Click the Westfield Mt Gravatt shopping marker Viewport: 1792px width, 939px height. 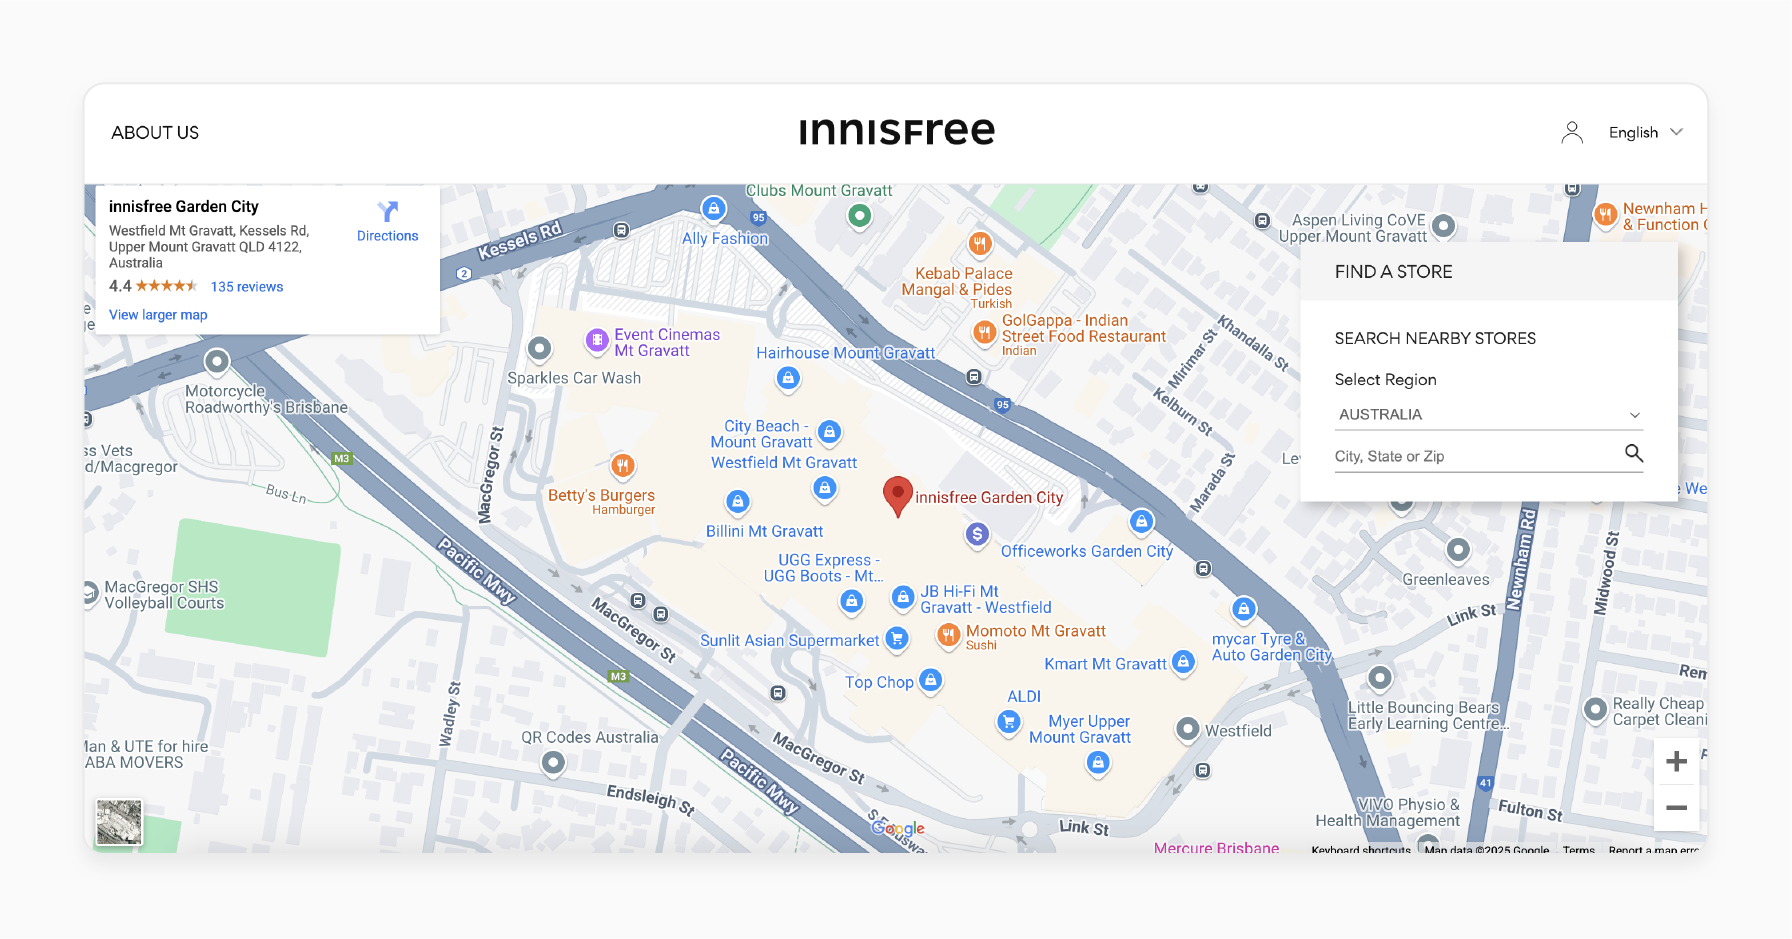pyautogui.click(x=824, y=488)
